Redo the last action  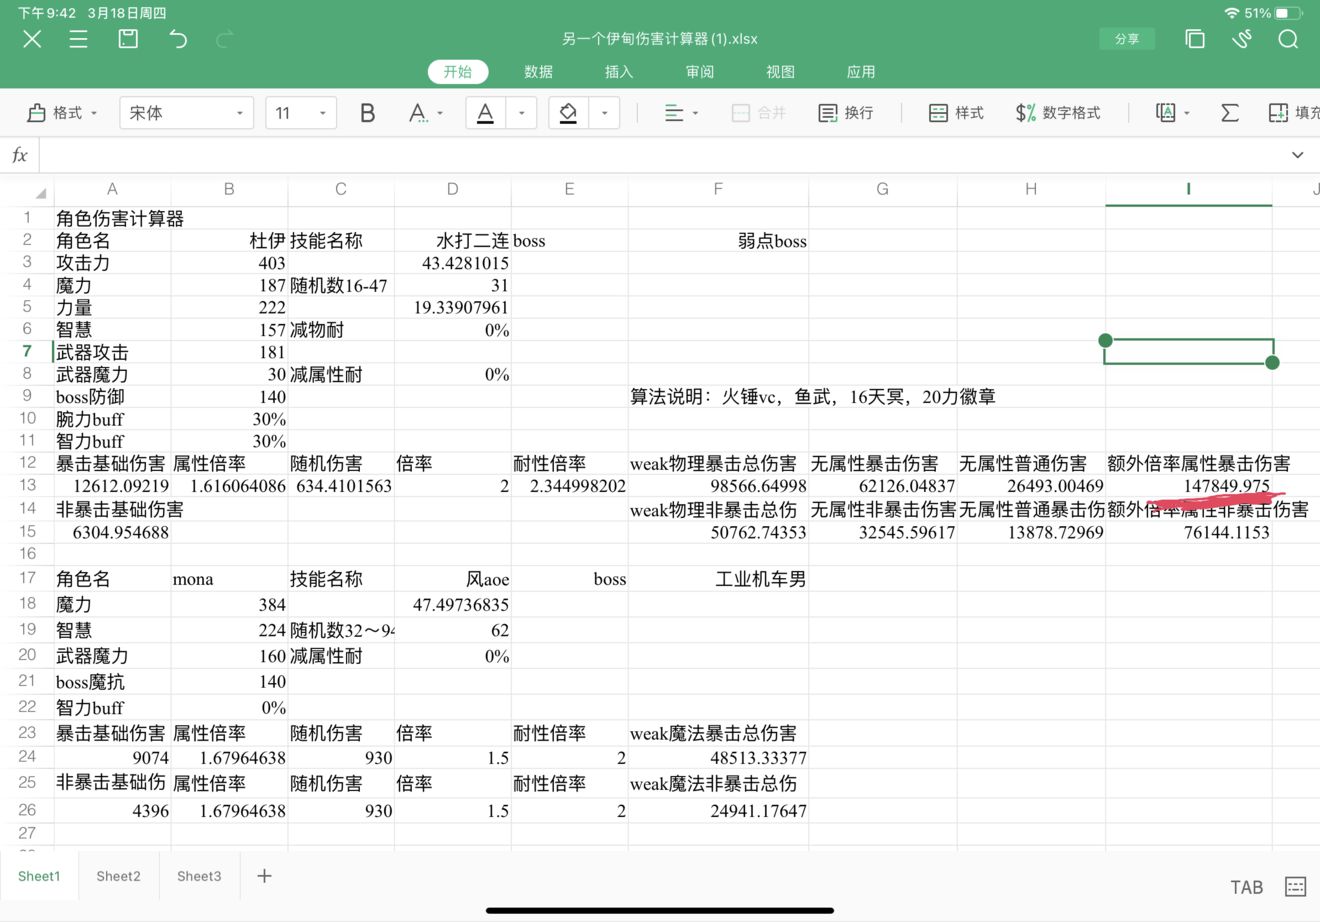click(x=225, y=39)
